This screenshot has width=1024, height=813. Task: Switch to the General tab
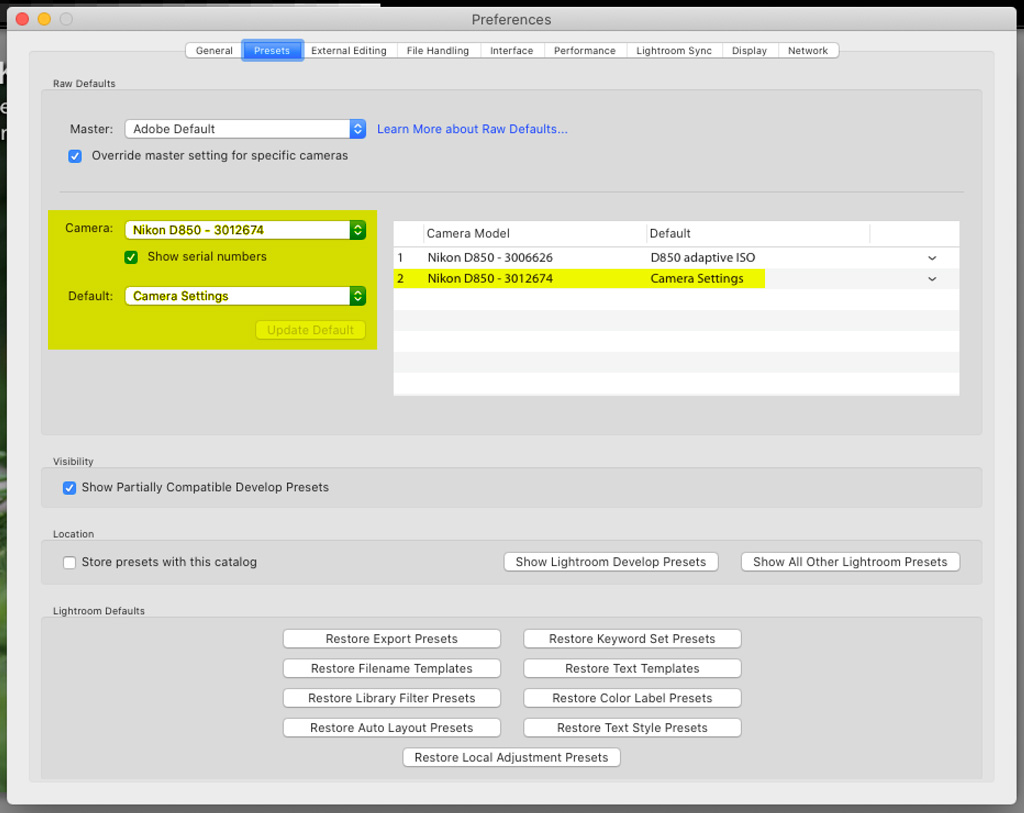214,50
